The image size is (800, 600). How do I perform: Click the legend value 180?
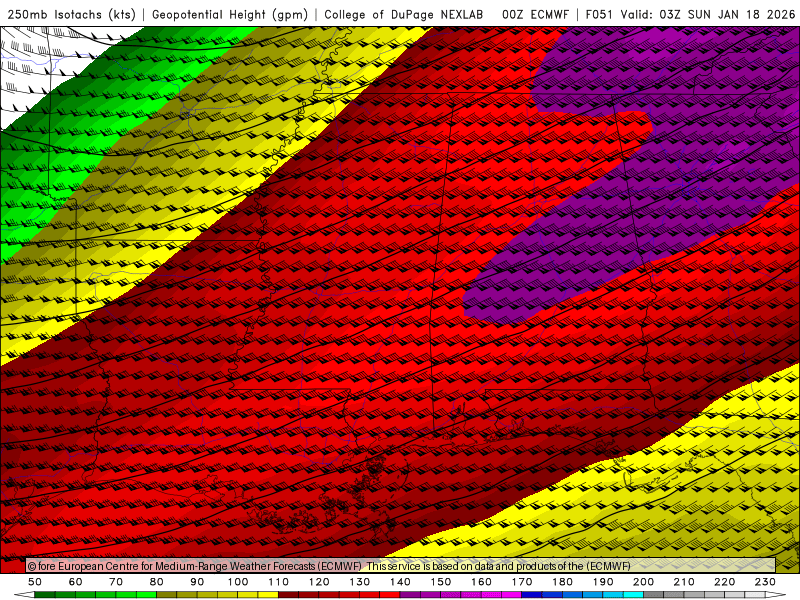[x=563, y=582]
